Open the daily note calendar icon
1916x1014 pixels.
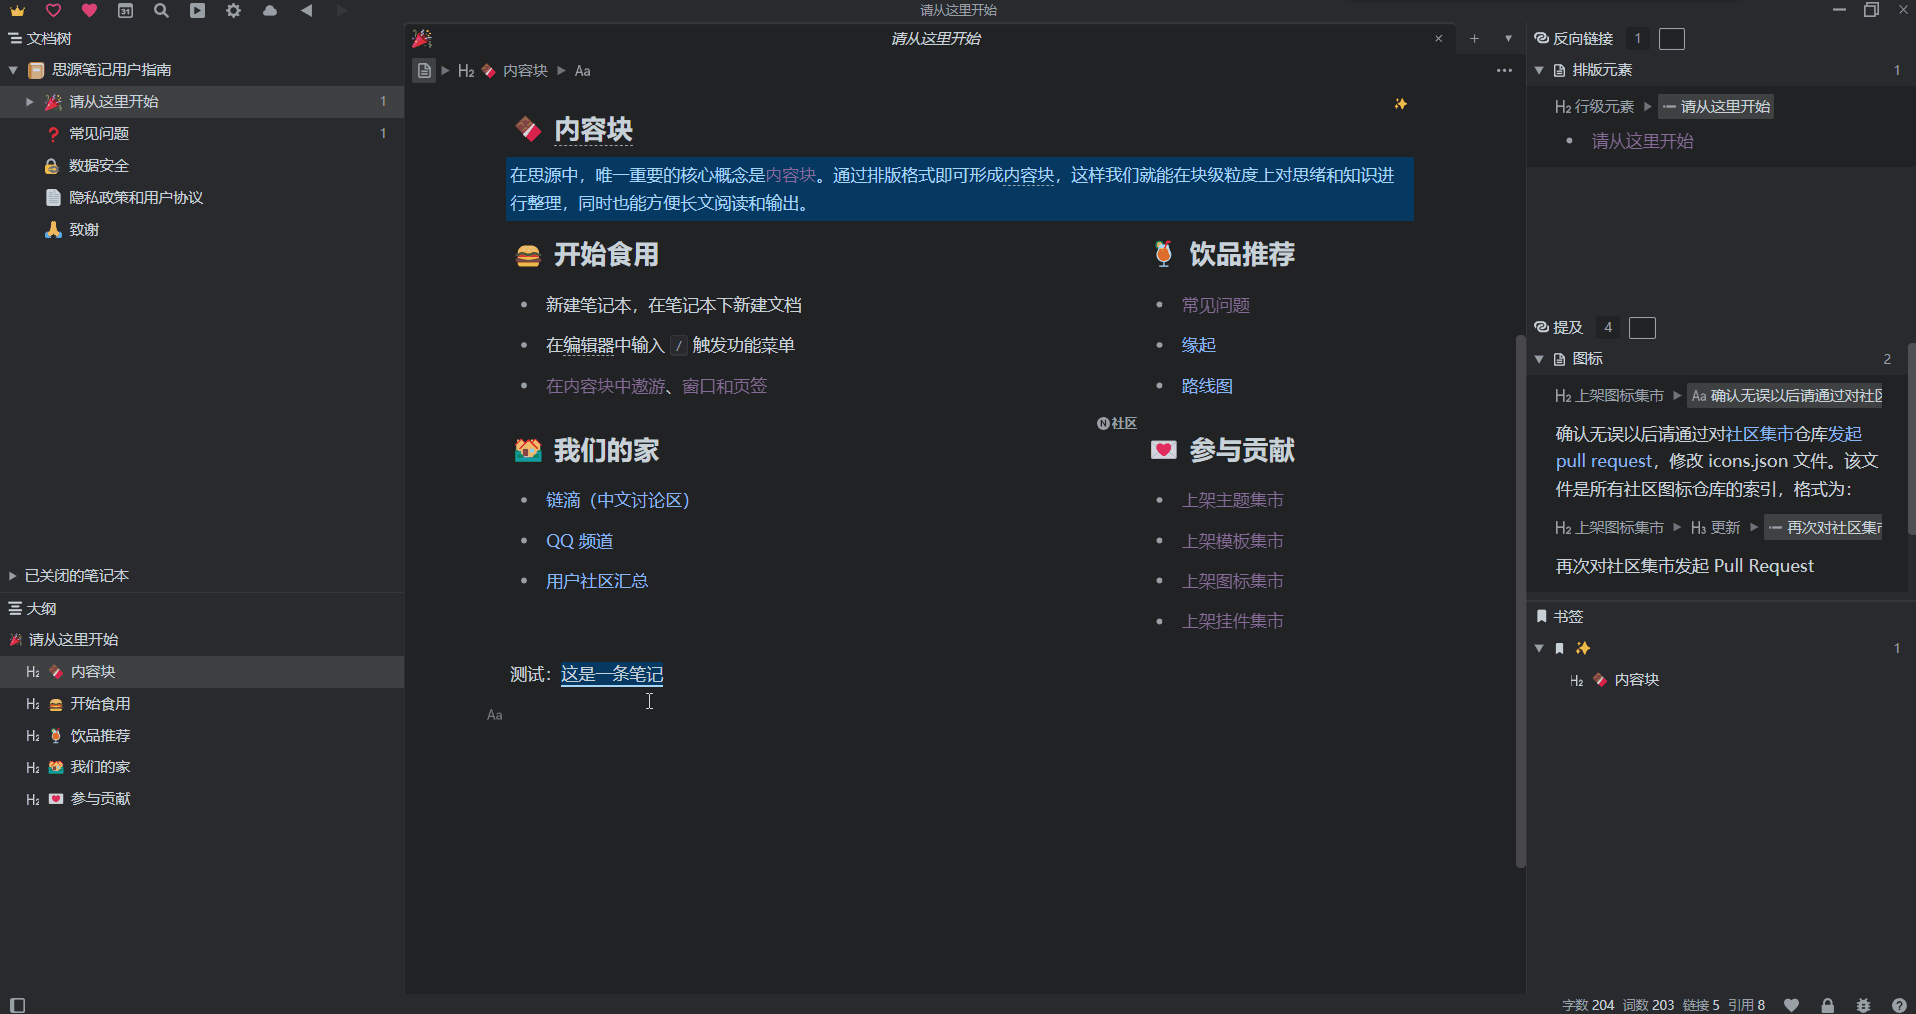[x=126, y=11]
